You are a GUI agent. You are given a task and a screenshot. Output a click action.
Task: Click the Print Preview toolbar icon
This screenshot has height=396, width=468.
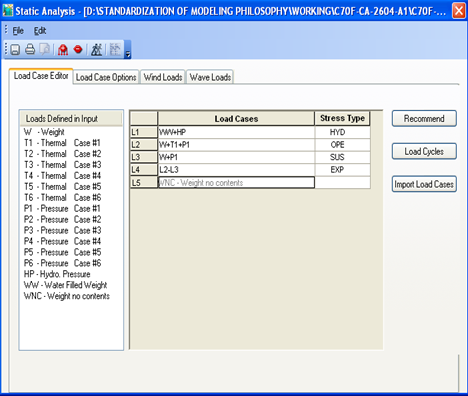tap(45, 50)
